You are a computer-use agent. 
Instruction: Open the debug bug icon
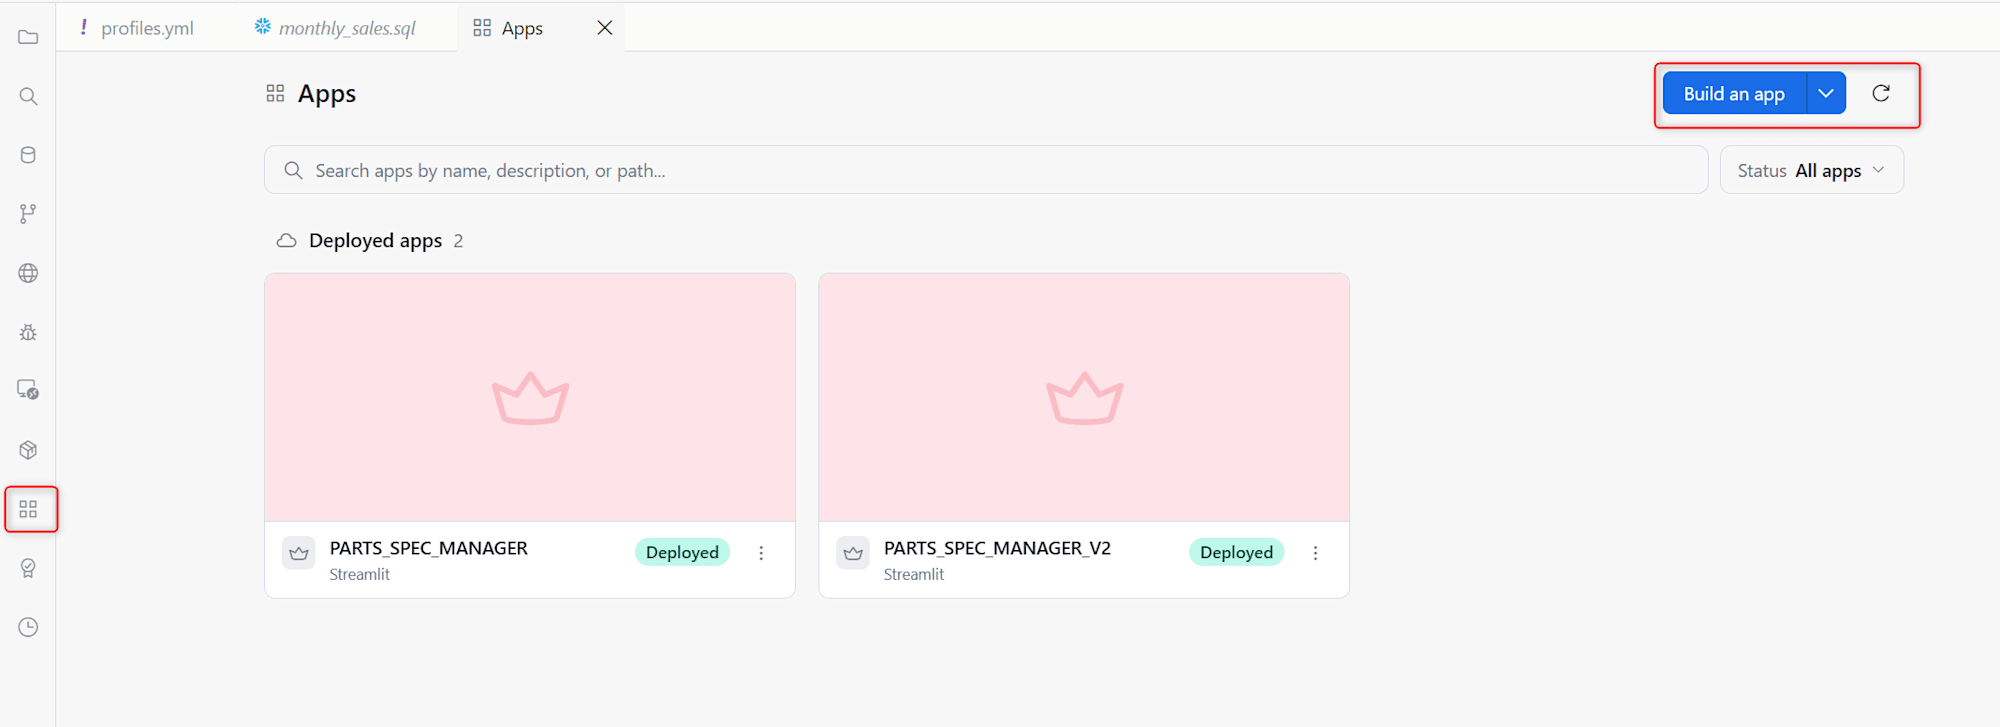tap(28, 332)
